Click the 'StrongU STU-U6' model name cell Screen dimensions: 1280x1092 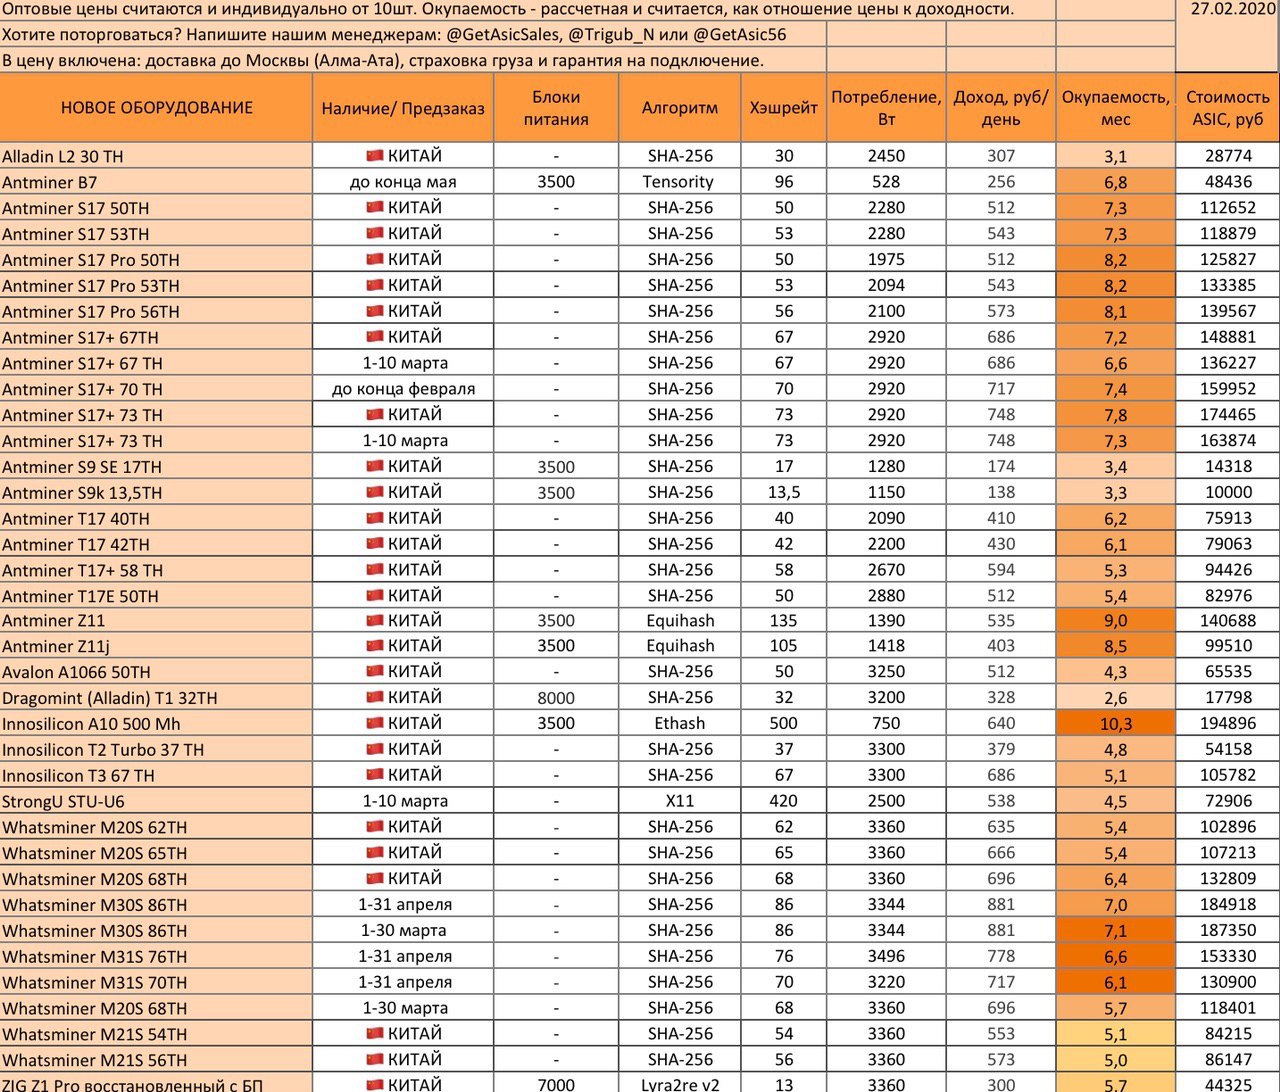pos(156,801)
